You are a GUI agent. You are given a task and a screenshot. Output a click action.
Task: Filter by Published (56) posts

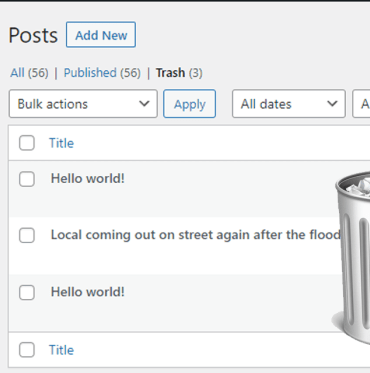102,73
